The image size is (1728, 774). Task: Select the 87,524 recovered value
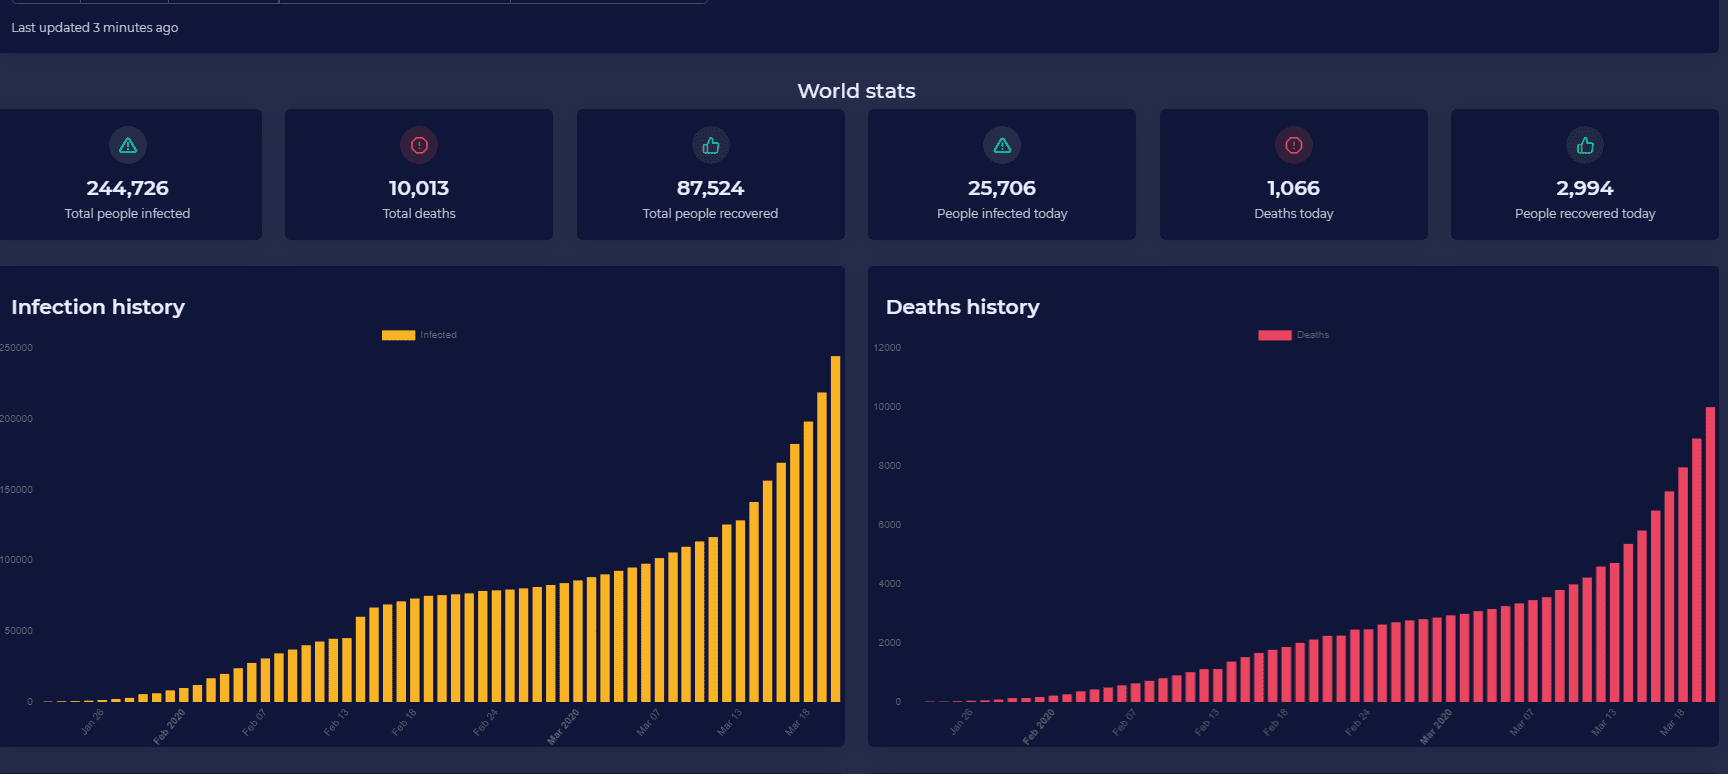pyautogui.click(x=711, y=188)
